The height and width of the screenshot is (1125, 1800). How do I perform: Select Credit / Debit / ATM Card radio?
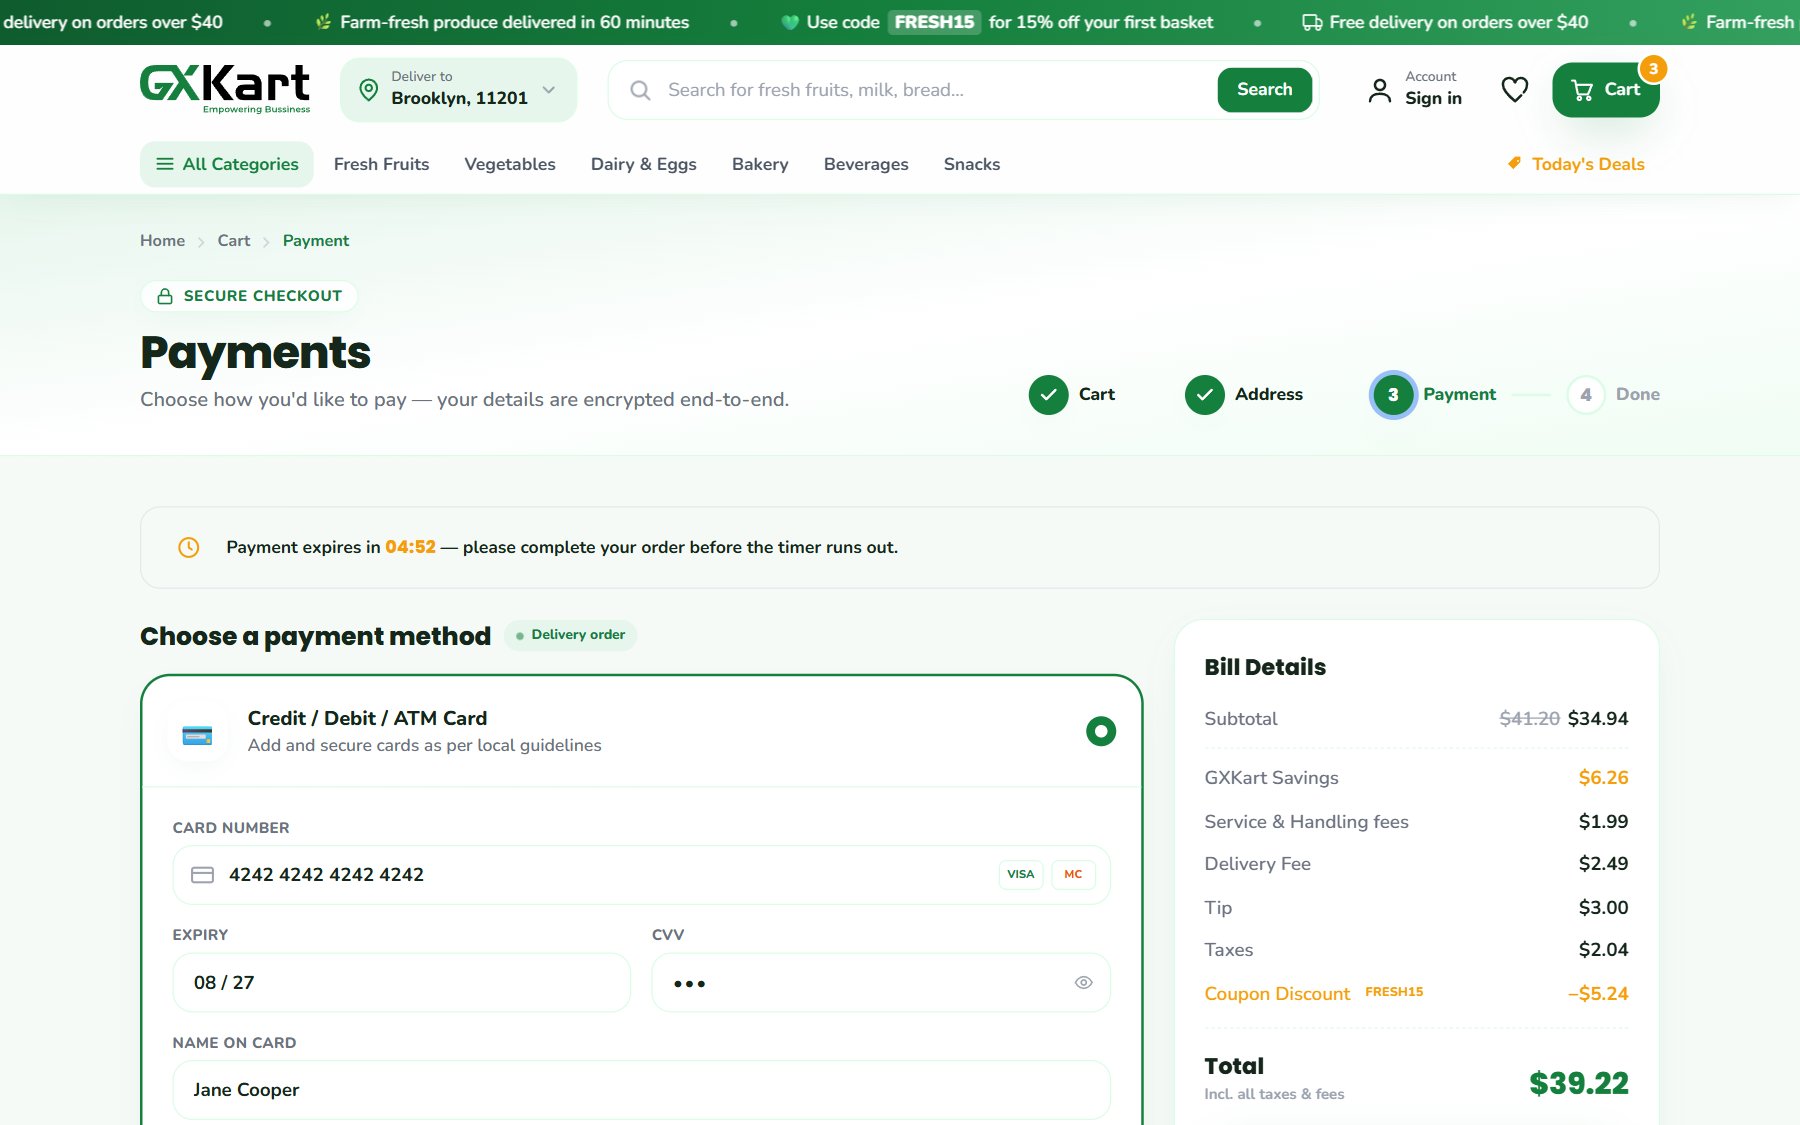[1101, 731]
